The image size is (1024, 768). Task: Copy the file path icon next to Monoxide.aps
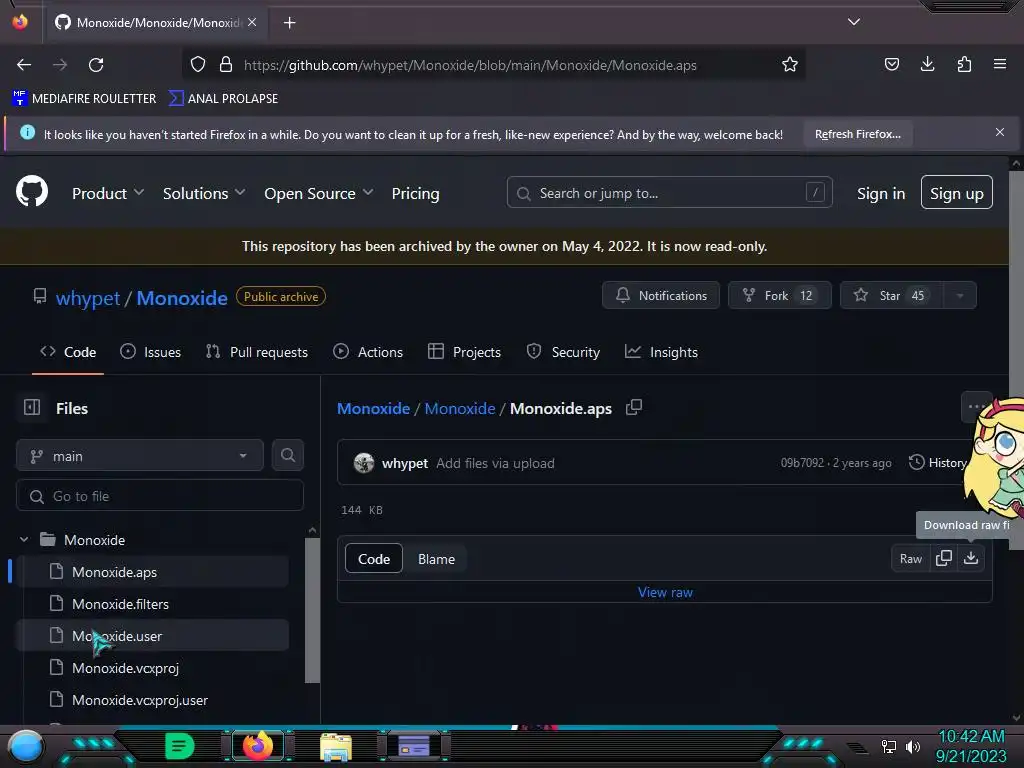click(x=633, y=408)
